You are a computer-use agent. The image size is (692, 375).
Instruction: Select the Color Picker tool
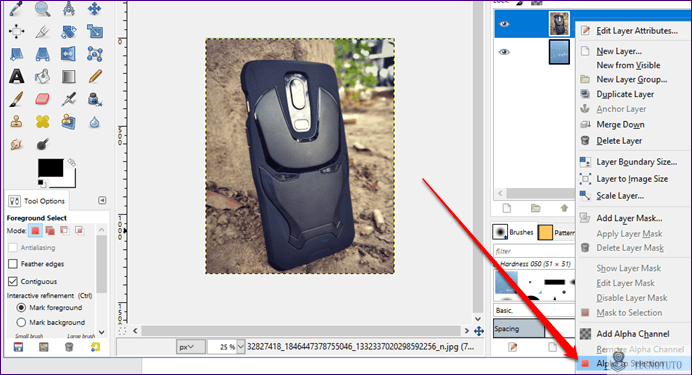click(x=16, y=9)
